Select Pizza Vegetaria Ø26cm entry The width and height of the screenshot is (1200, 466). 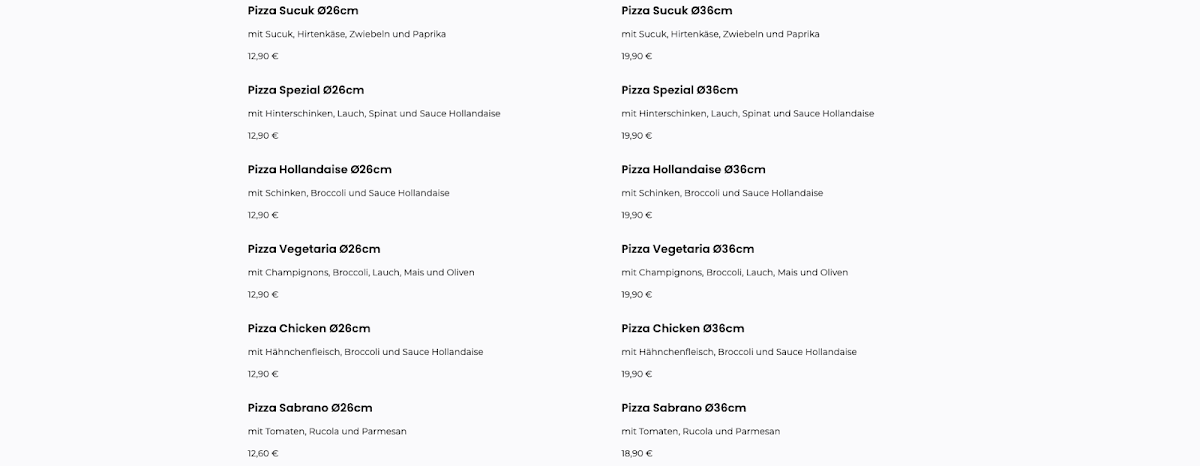click(x=314, y=249)
